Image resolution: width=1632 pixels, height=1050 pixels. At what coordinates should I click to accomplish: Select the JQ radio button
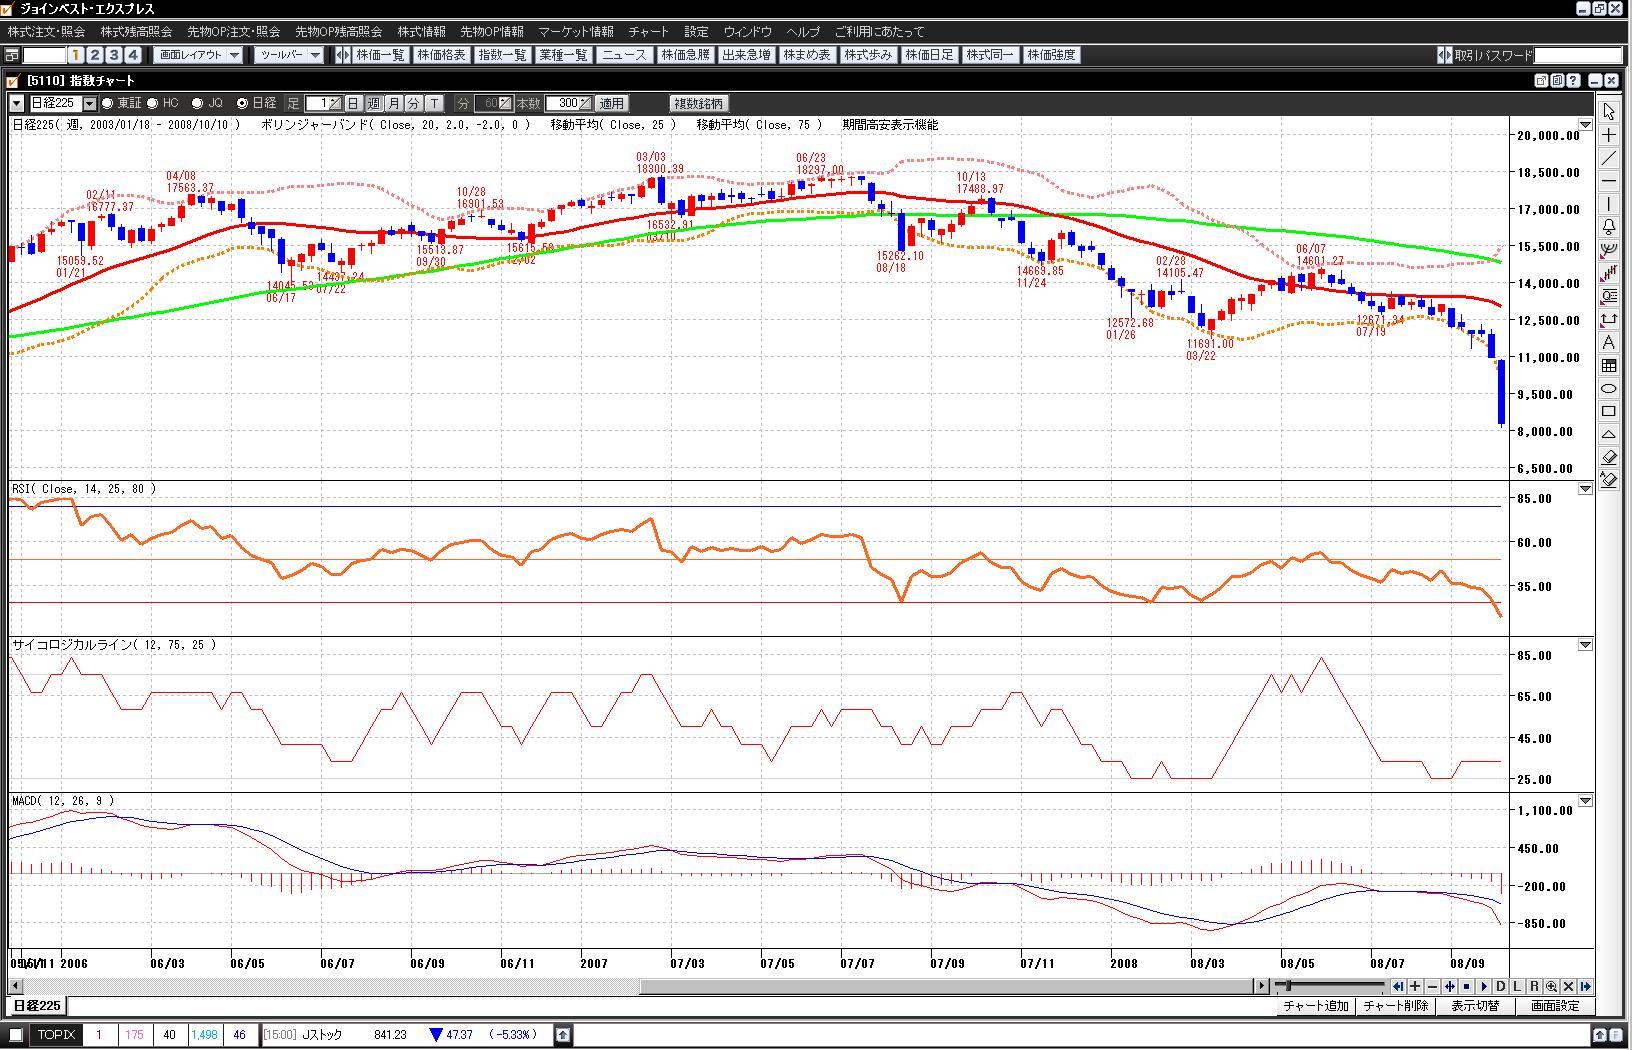(x=198, y=103)
